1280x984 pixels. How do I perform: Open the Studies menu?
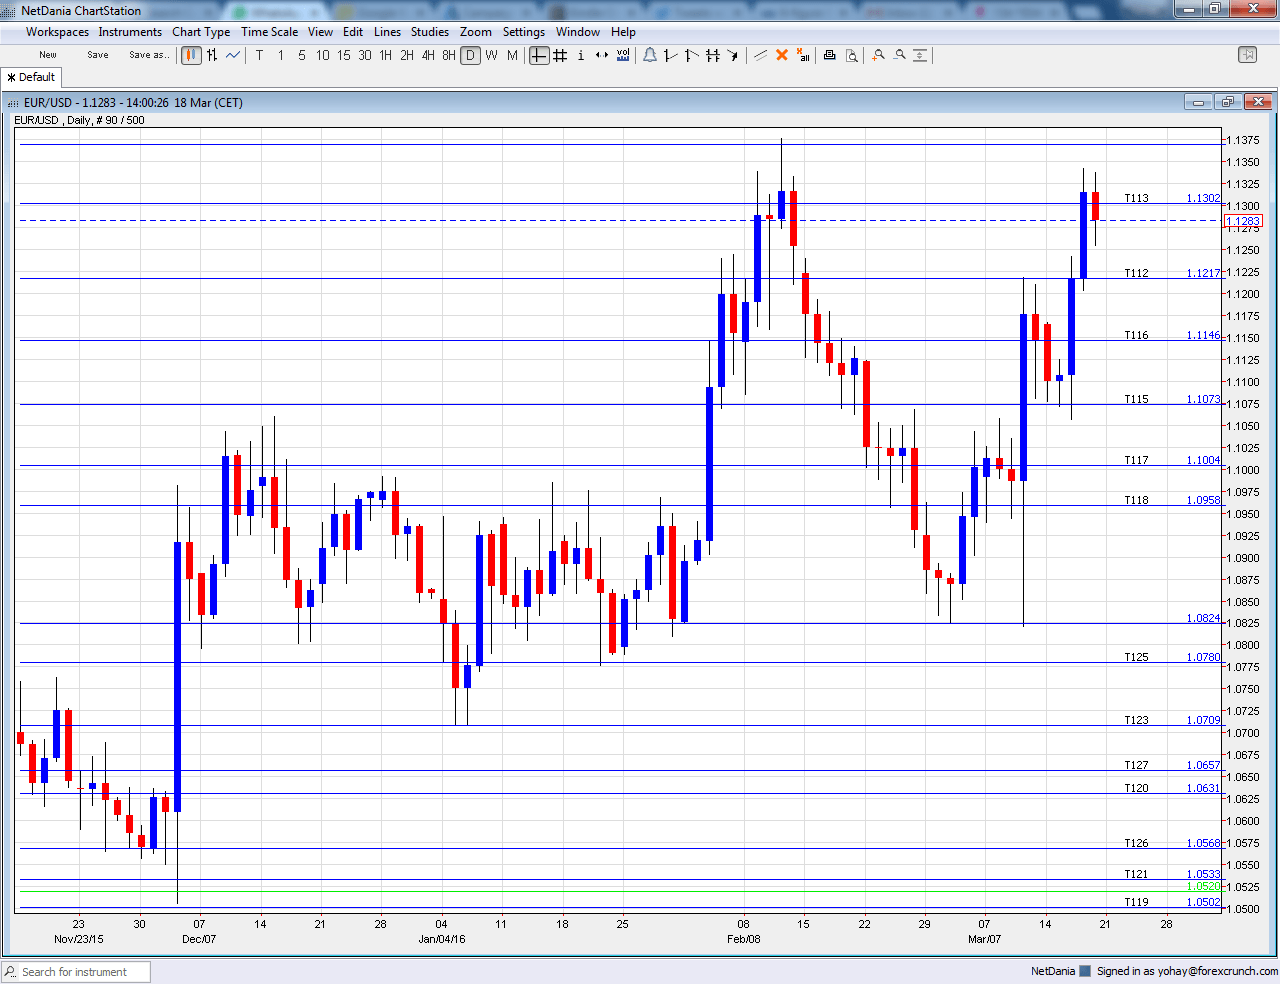[x=430, y=31]
